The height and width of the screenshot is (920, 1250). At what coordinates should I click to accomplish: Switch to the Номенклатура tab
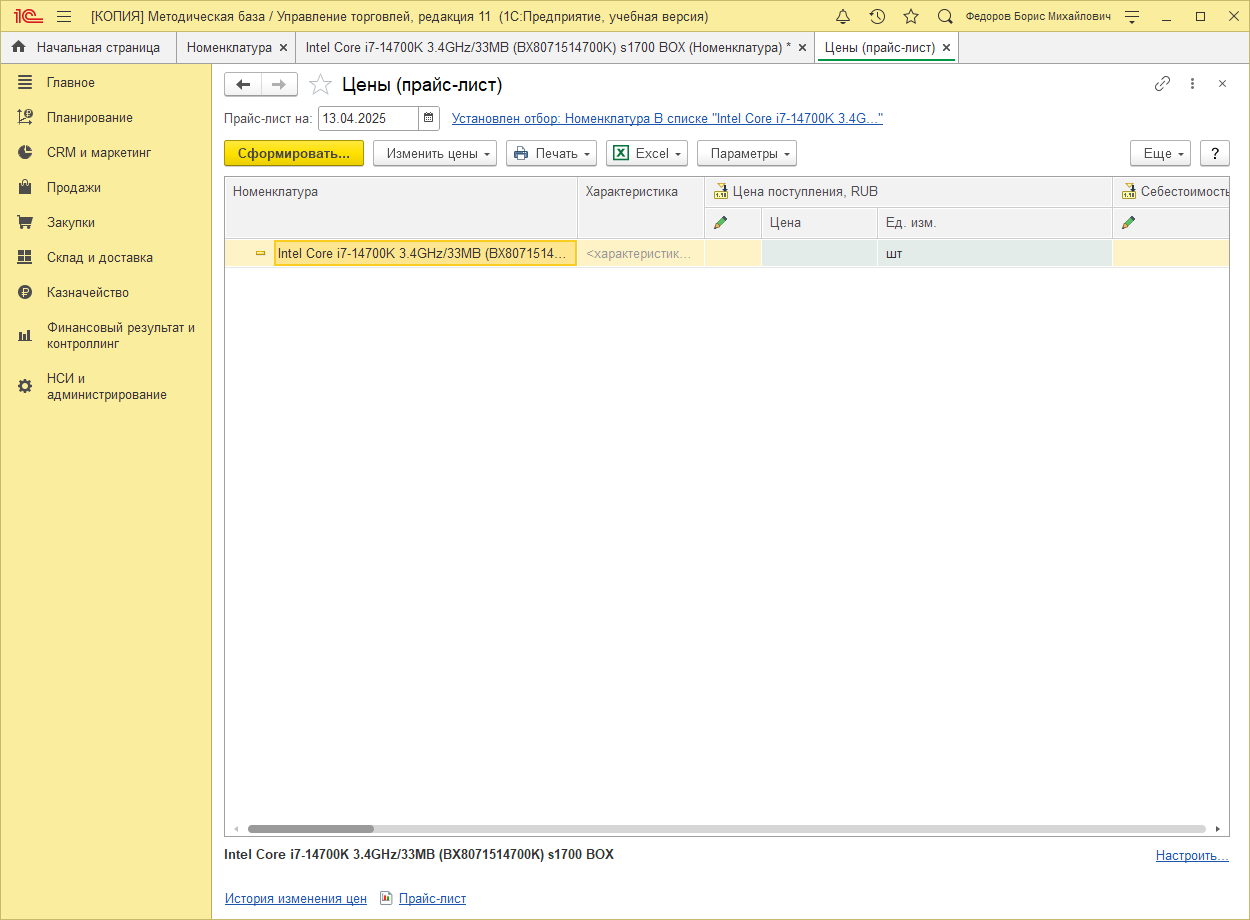[229, 47]
